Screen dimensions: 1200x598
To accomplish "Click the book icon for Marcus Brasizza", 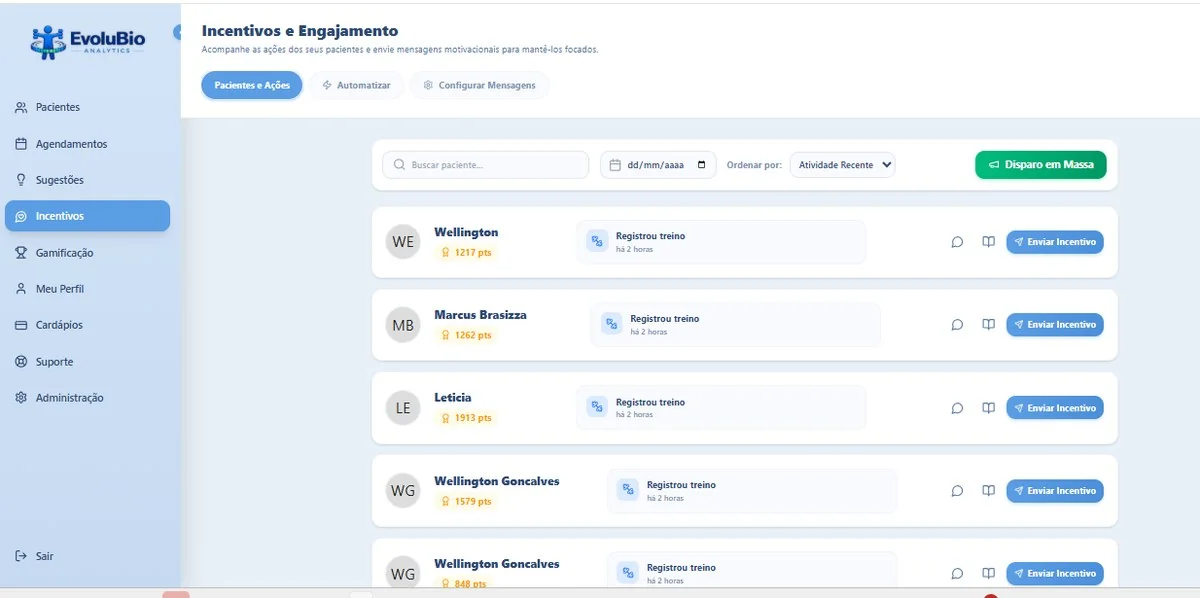I will [988, 325].
